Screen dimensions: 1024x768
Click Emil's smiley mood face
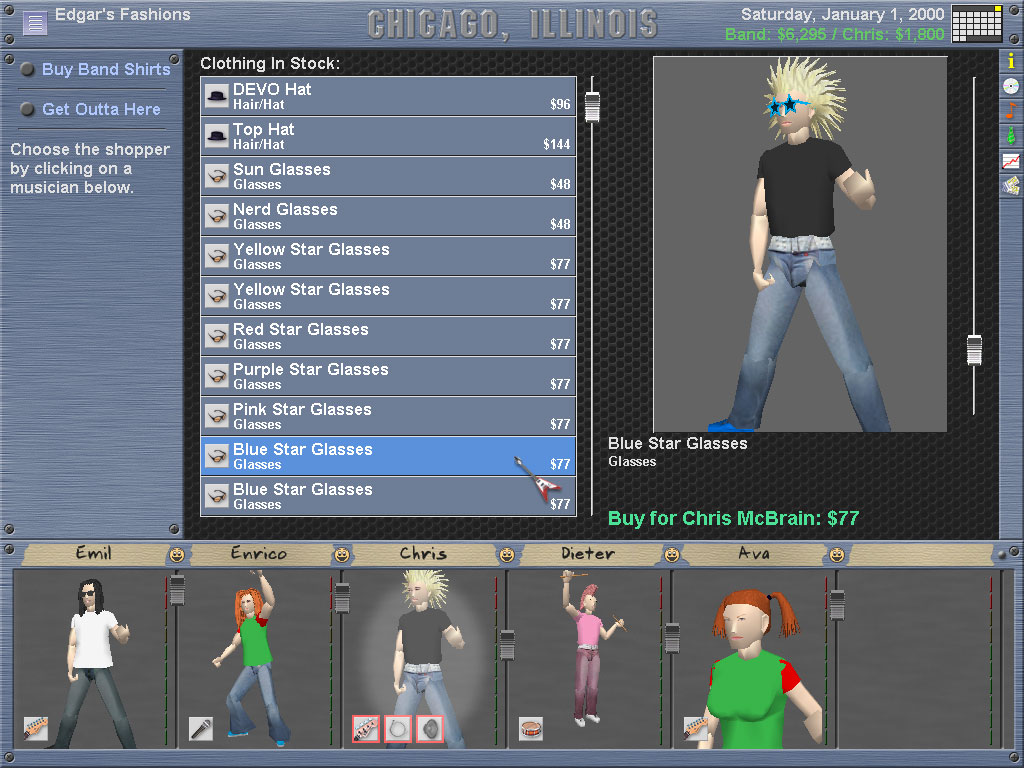point(177,554)
